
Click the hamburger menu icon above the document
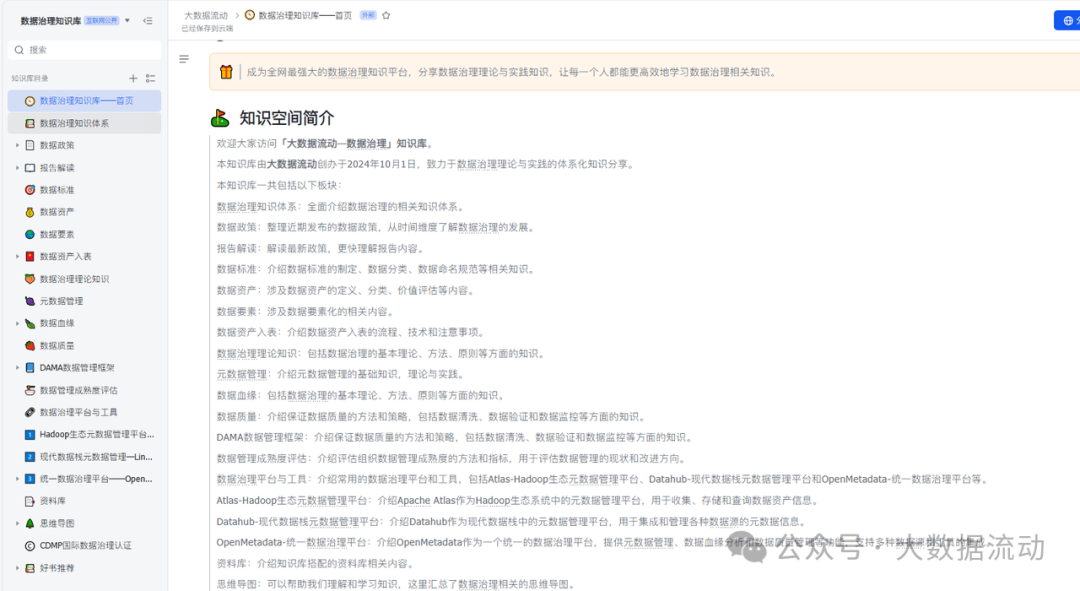pos(183,58)
